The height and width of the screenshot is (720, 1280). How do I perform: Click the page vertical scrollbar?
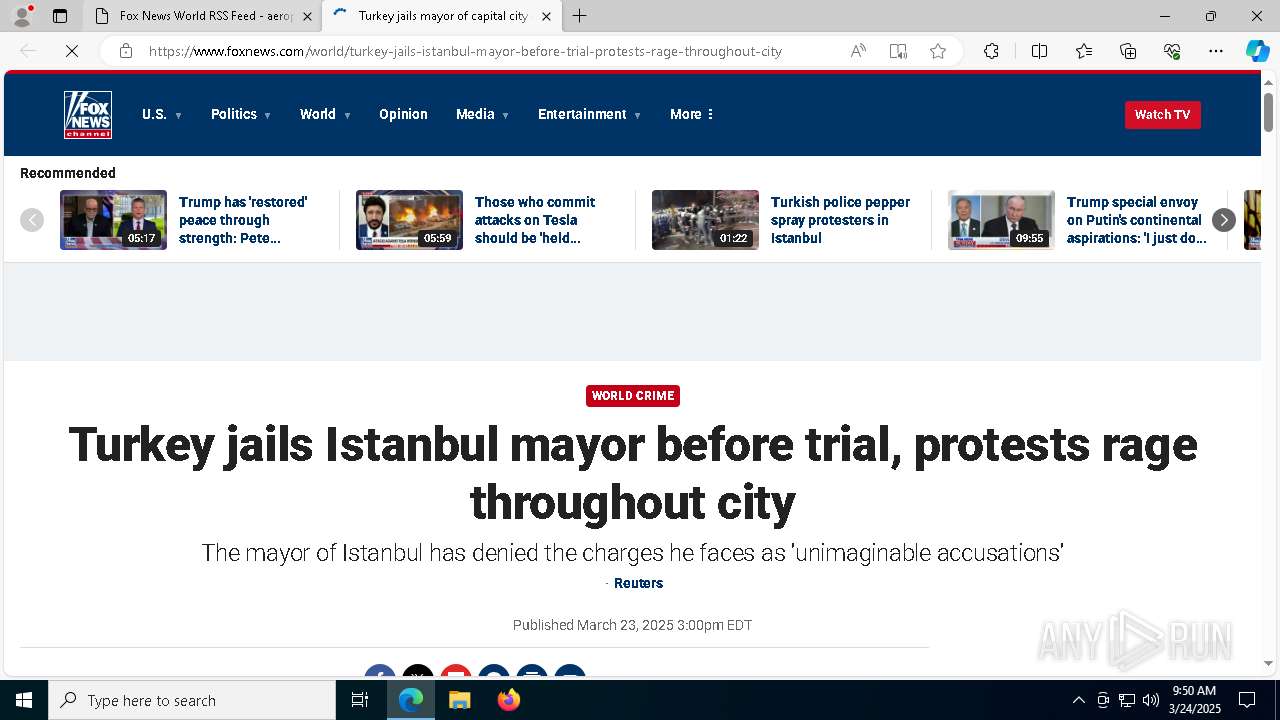click(x=1269, y=111)
